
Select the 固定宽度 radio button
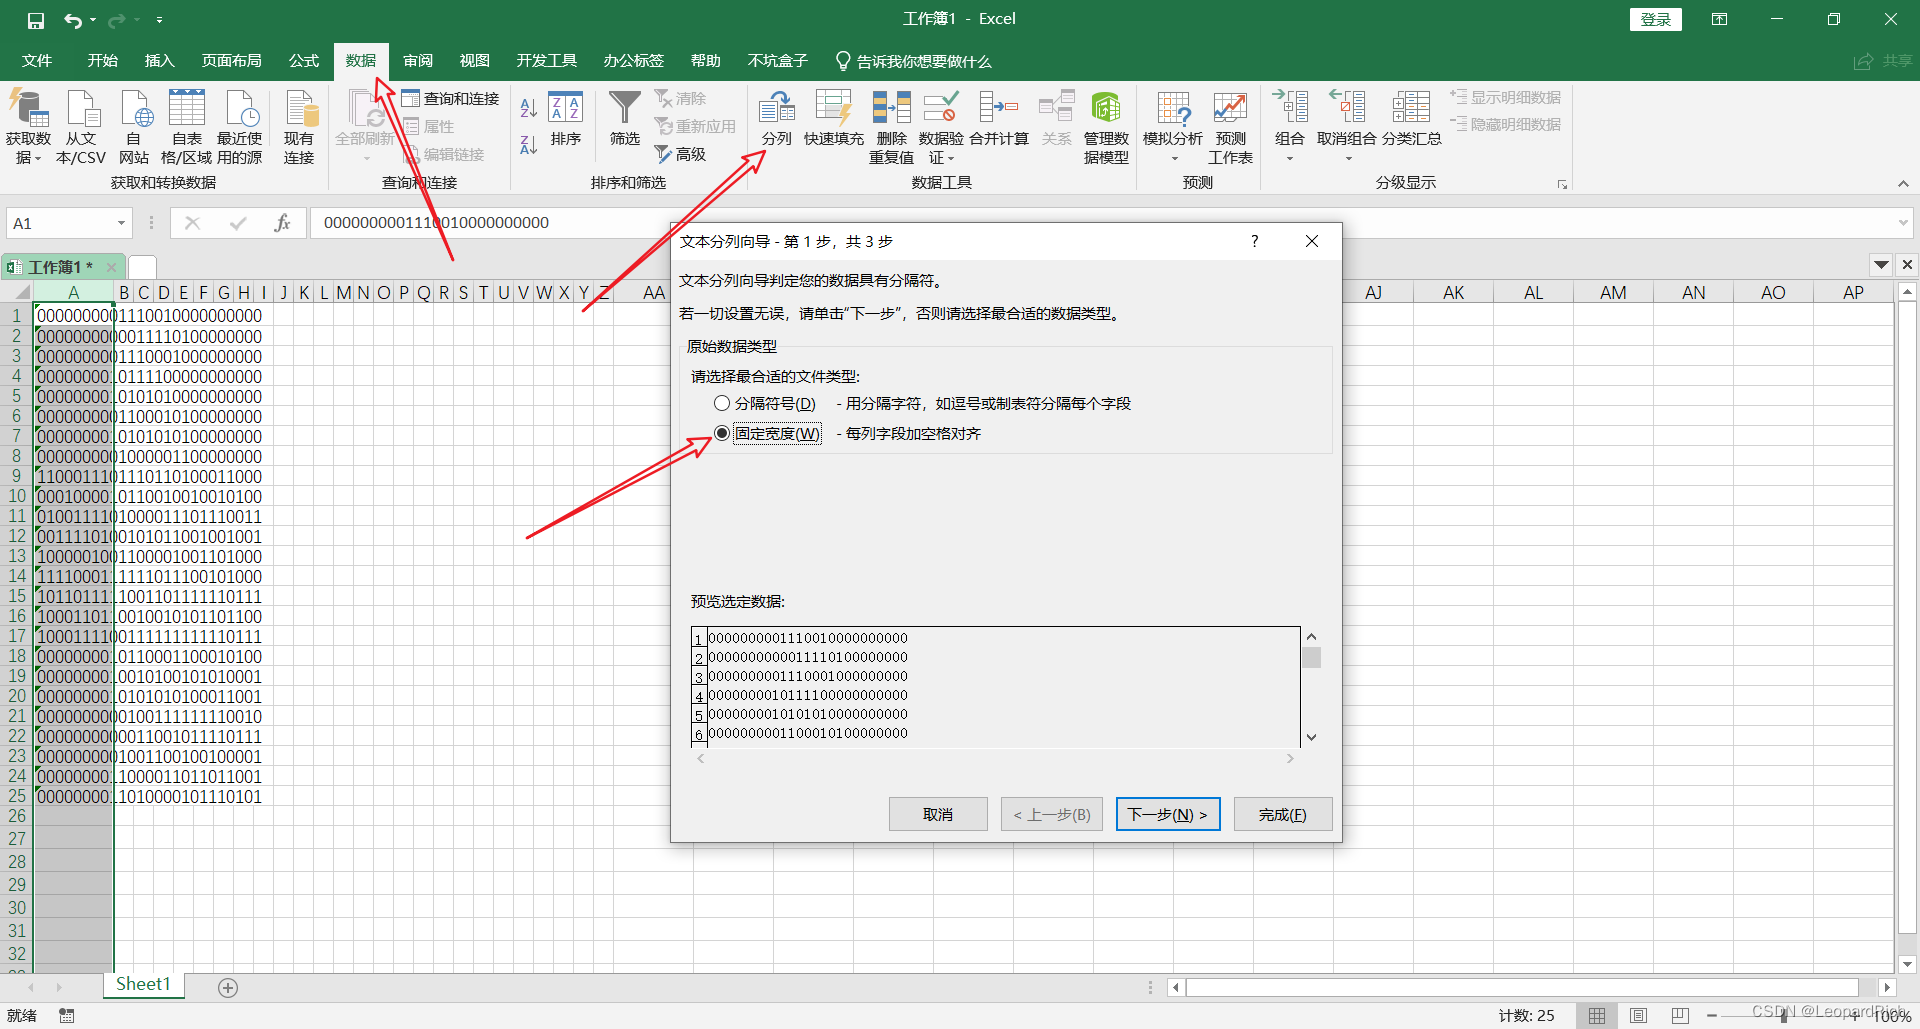(x=722, y=433)
